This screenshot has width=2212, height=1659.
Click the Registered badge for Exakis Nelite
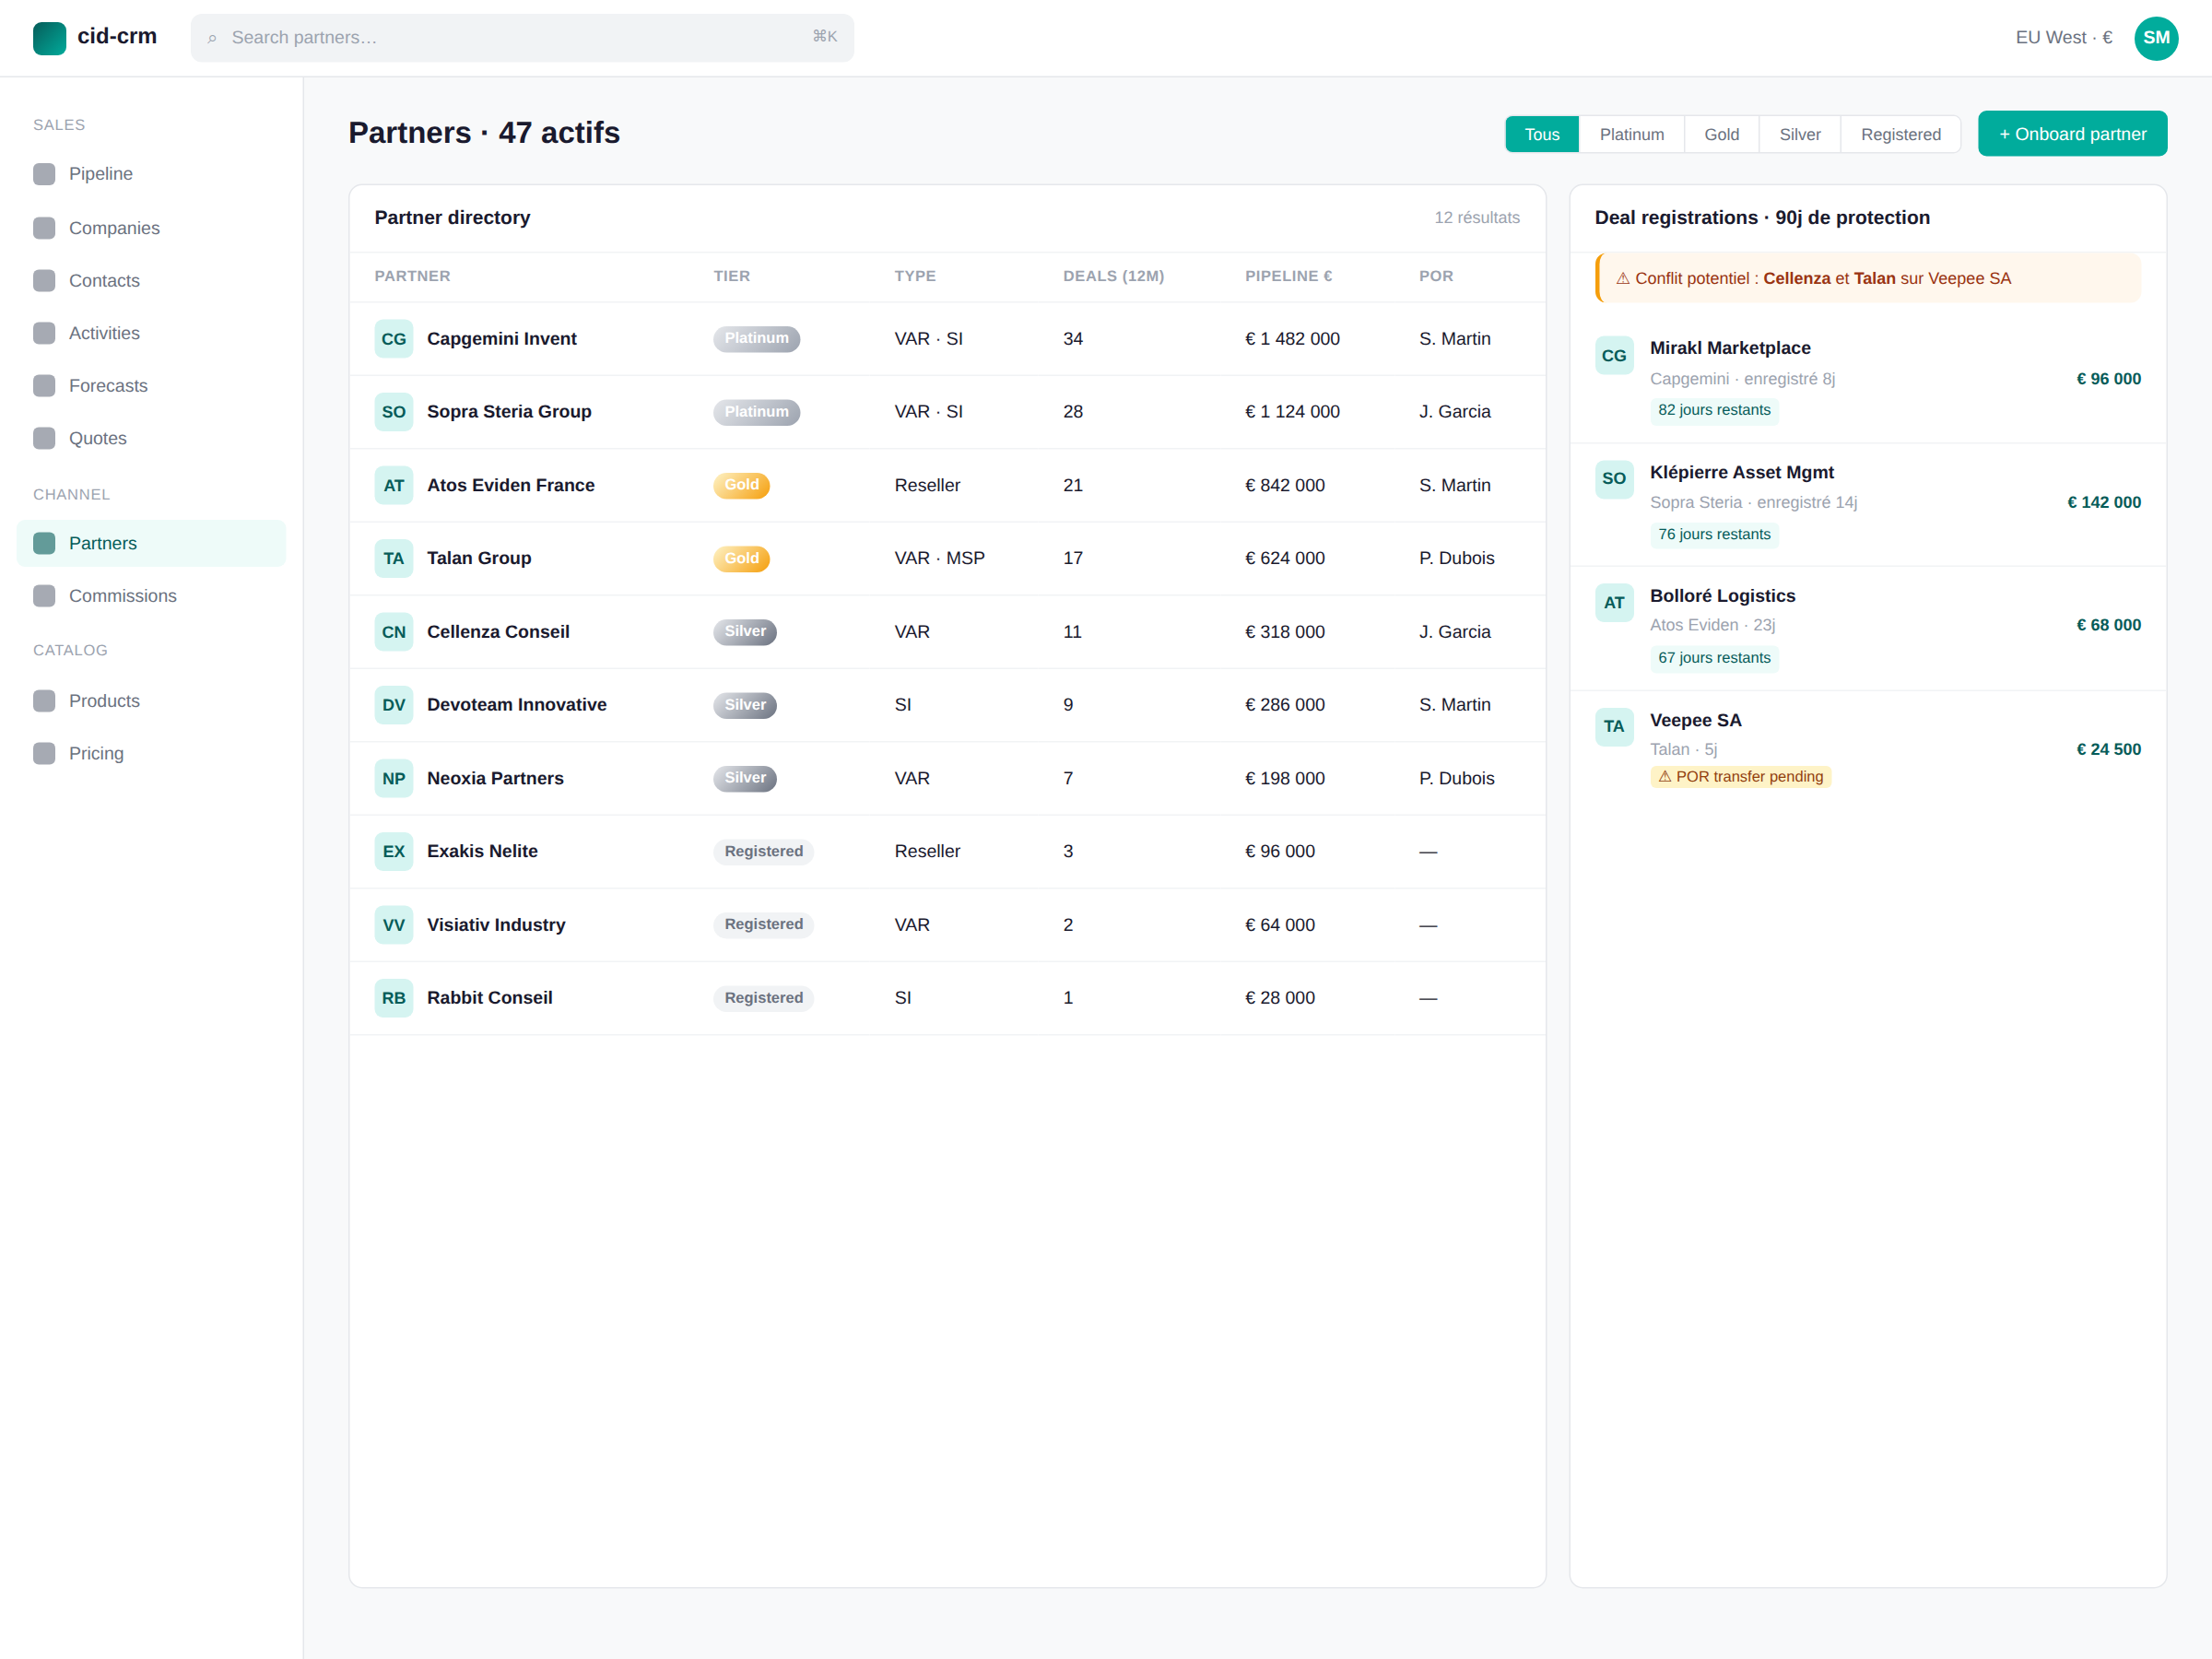click(763, 851)
